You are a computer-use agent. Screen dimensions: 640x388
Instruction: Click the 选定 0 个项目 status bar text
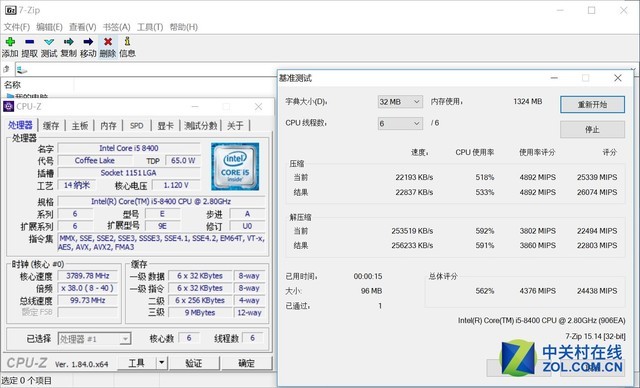coord(27,381)
